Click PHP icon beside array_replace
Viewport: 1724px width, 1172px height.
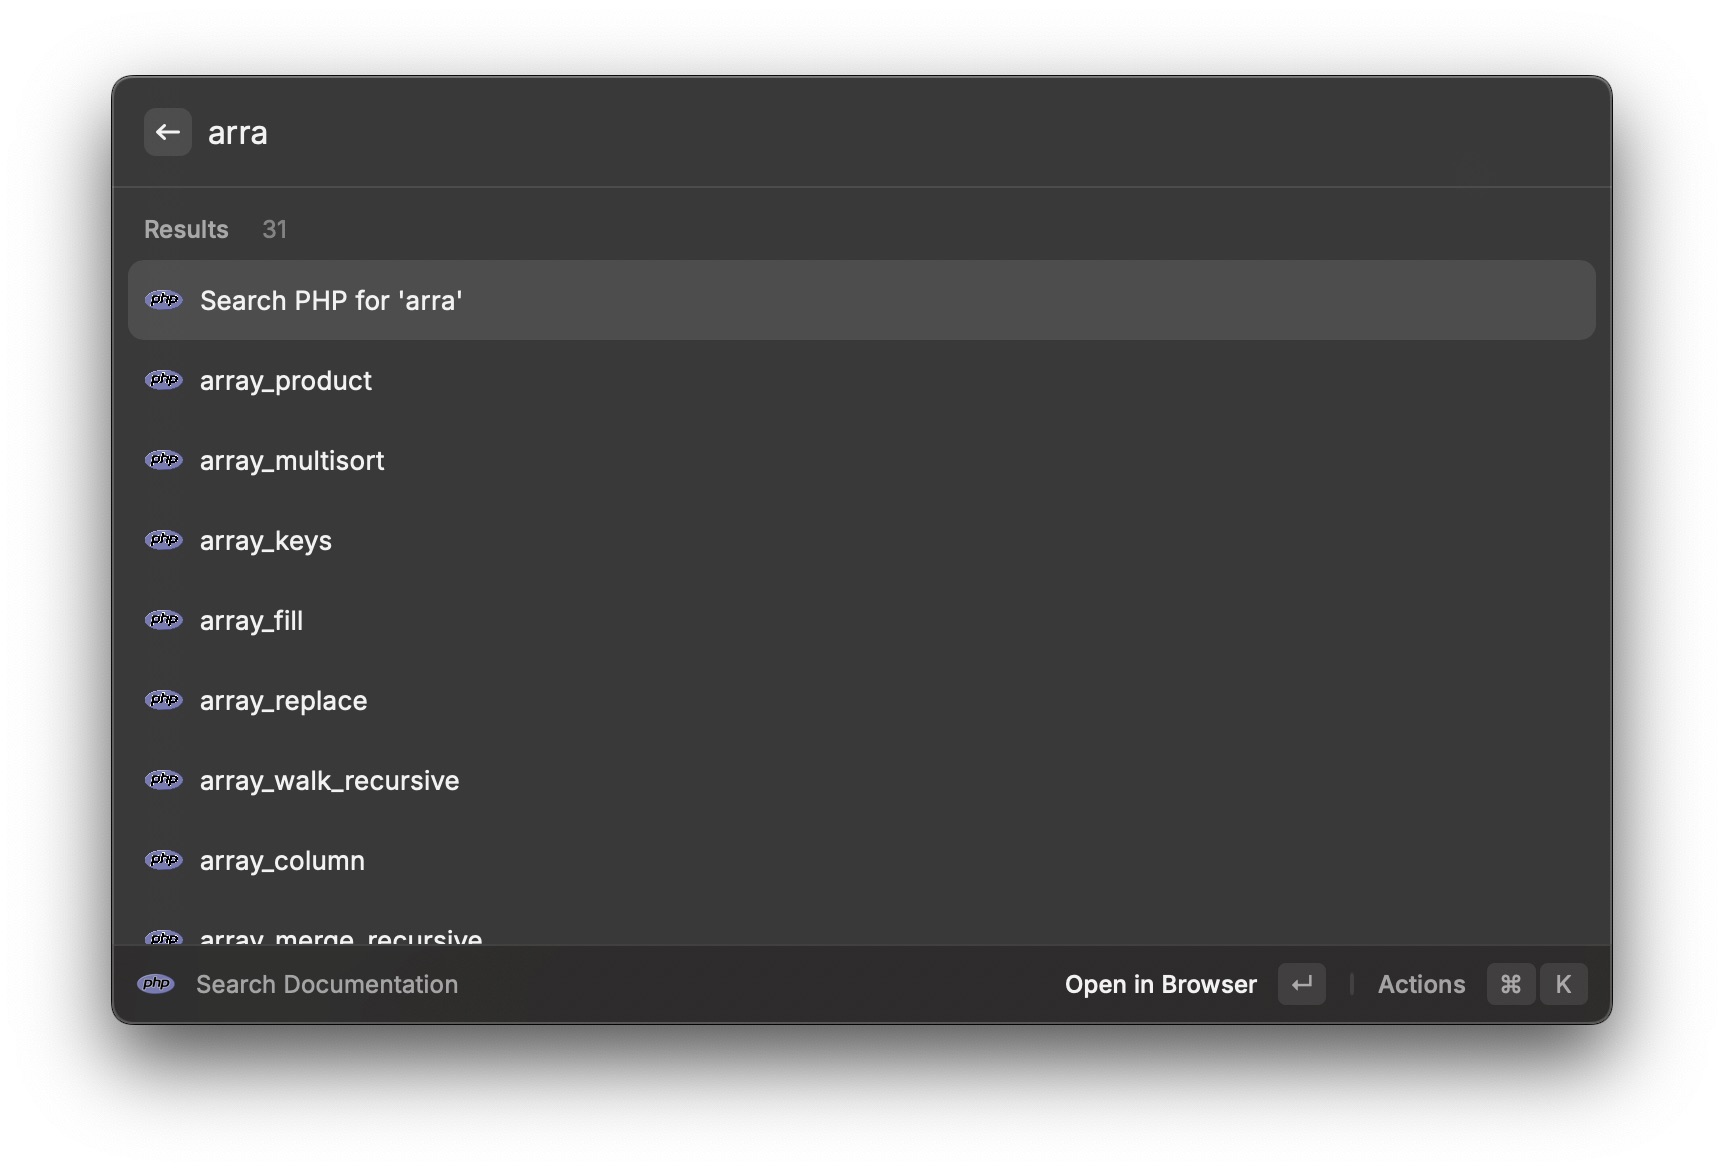164,700
